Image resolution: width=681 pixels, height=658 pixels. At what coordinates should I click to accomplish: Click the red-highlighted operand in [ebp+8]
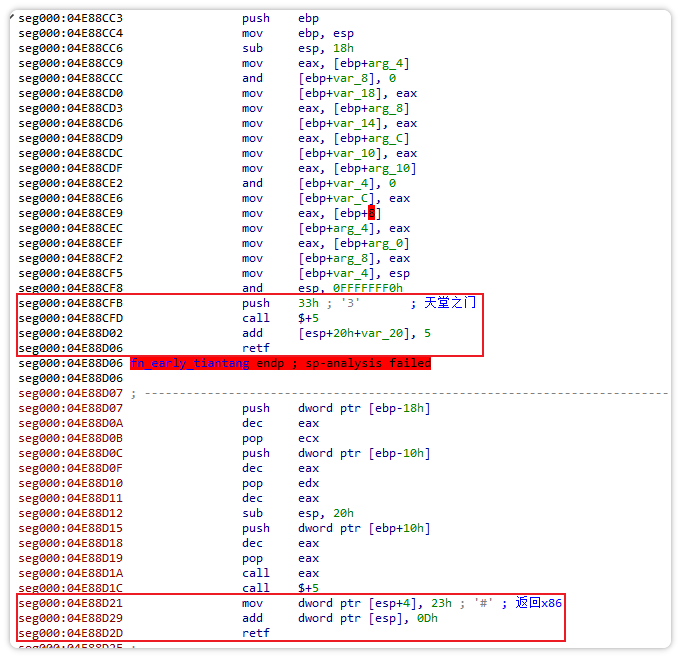[372, 213]
